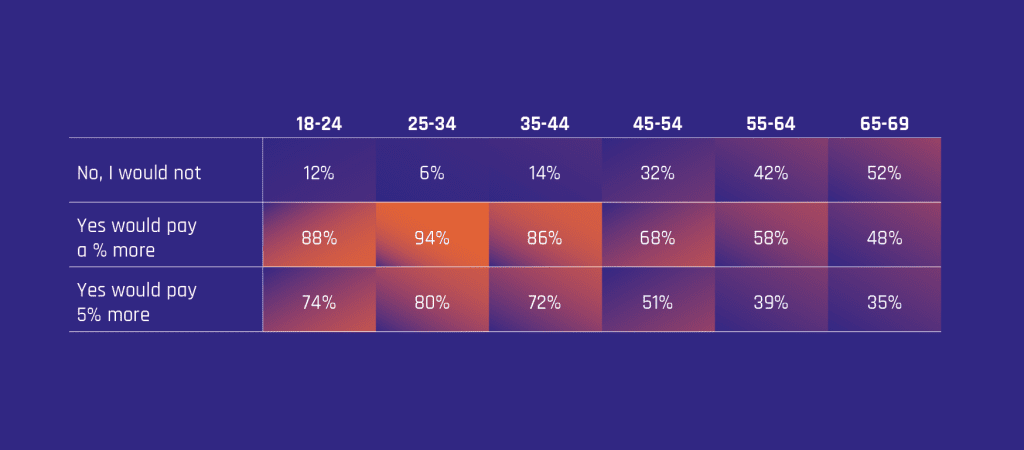Select the 88% heatmap cell

319,238
